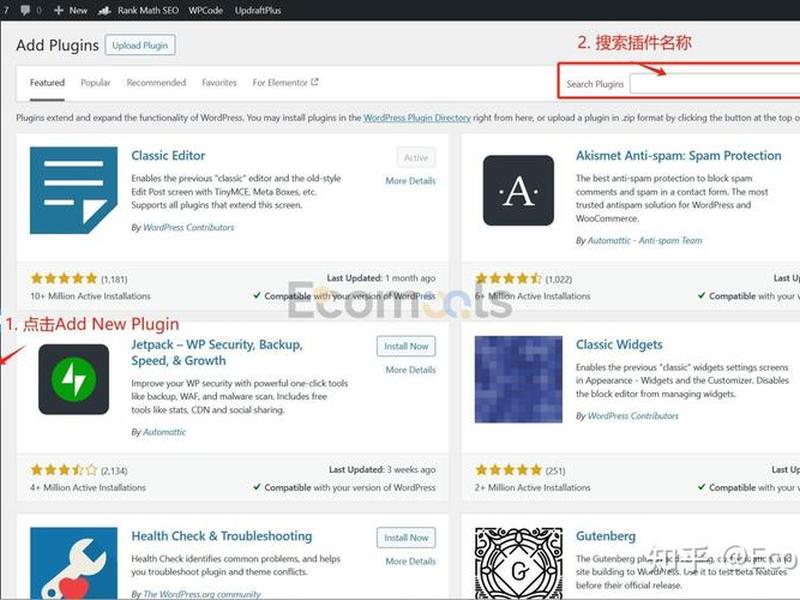This screenshot has height=600, width=800.
Task: Click the Akismet star rating
Action: coord(508,279)
